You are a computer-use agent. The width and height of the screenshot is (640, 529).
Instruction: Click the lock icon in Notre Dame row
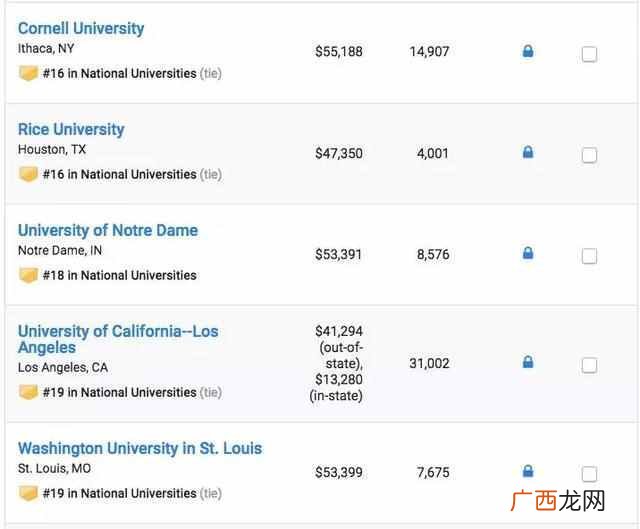(x=528, y=253)
